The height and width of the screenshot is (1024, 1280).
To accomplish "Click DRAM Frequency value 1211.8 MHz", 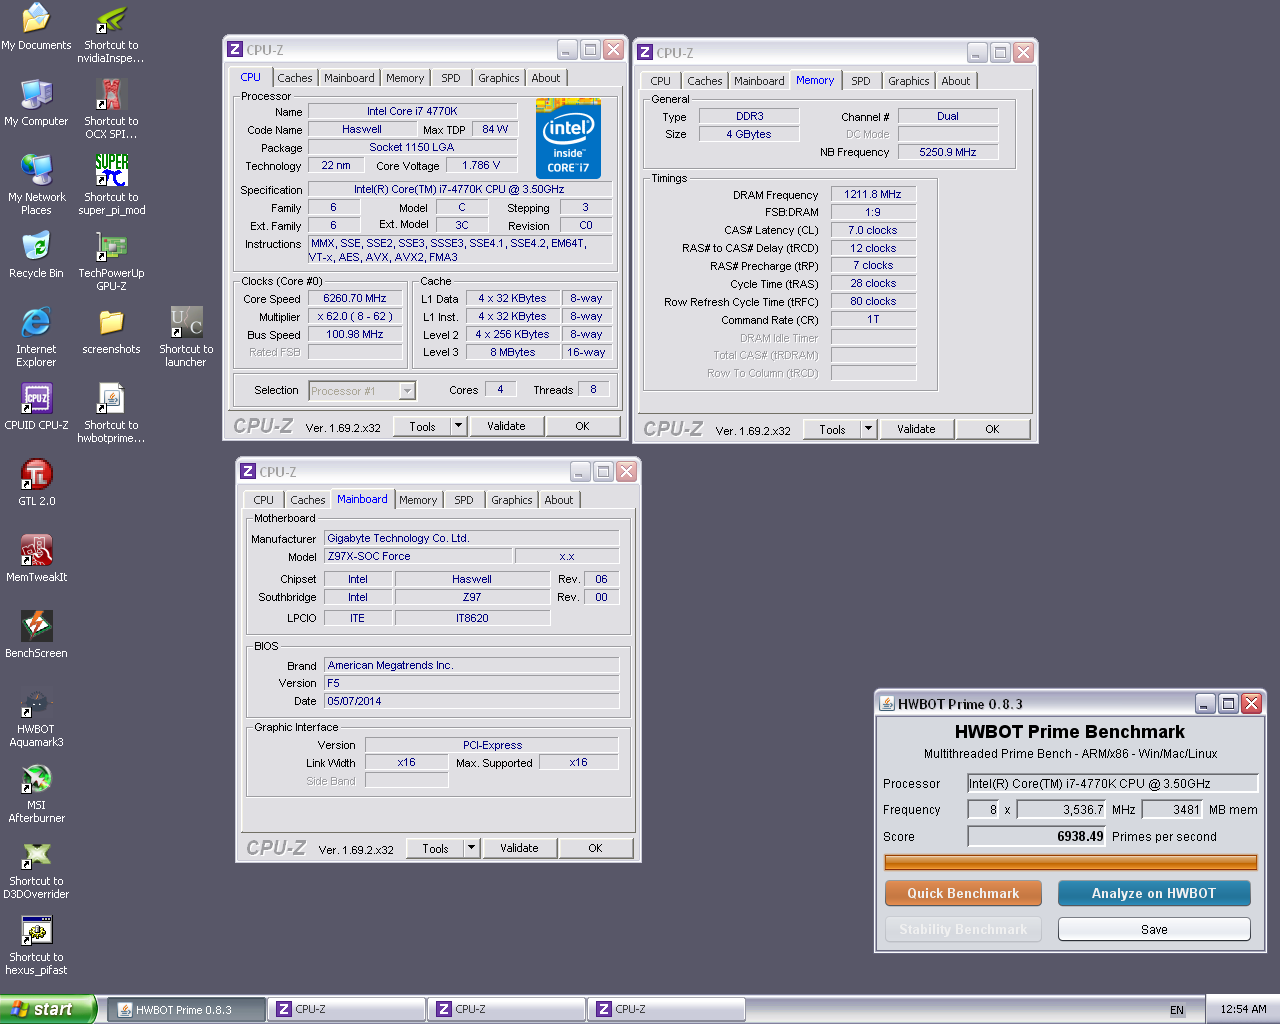I will 873,194.
